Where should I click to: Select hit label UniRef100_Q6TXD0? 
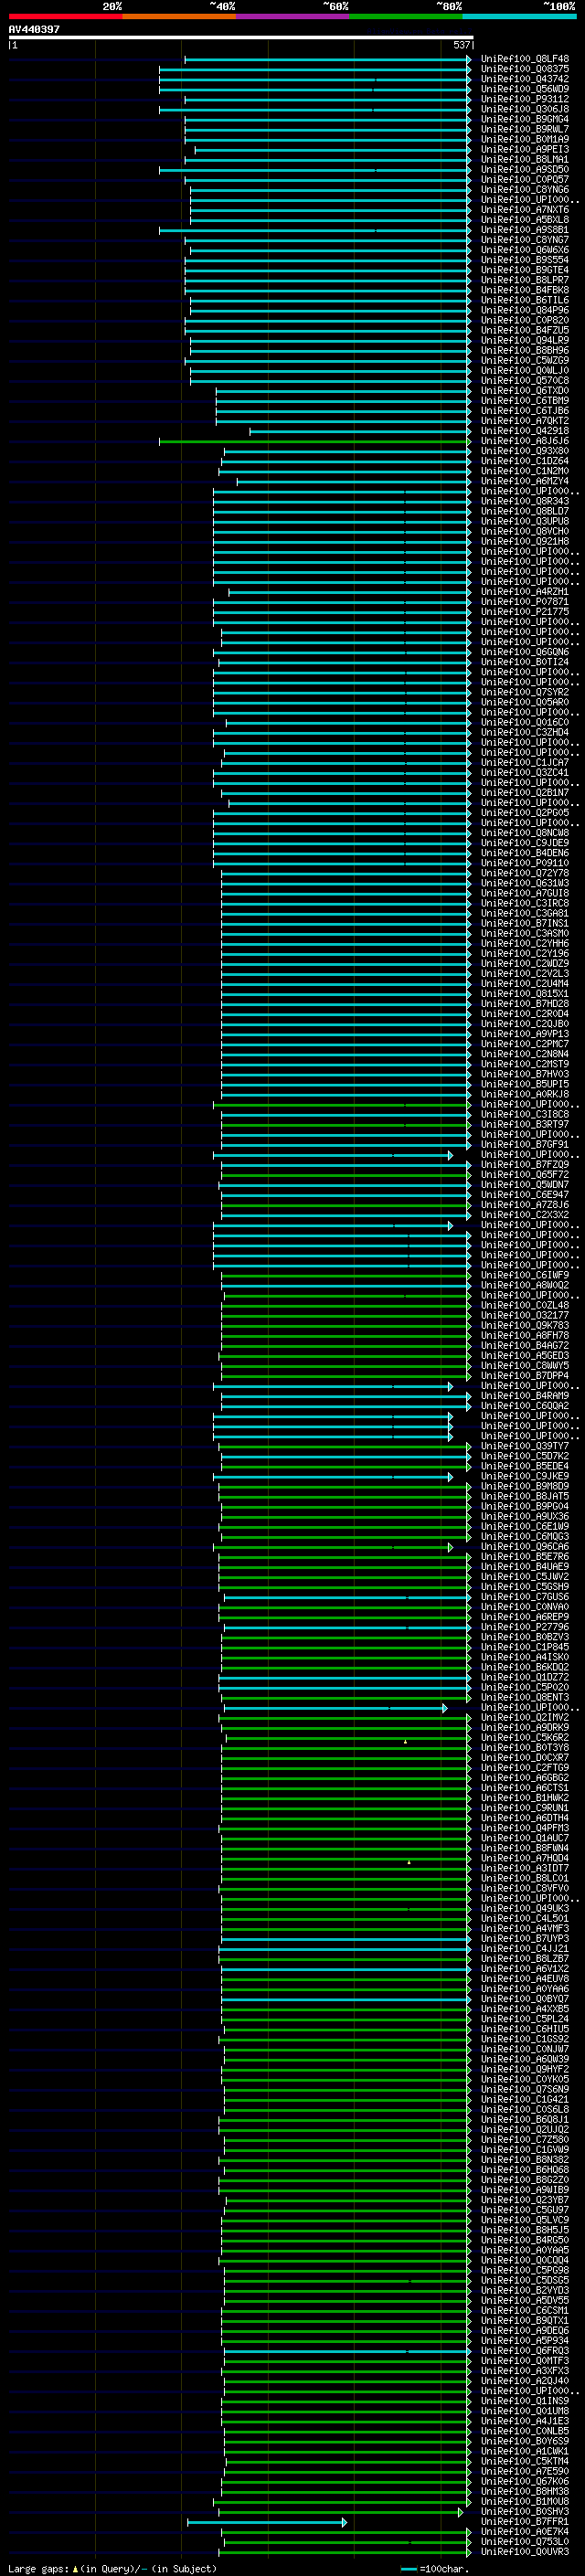point(524,391)
